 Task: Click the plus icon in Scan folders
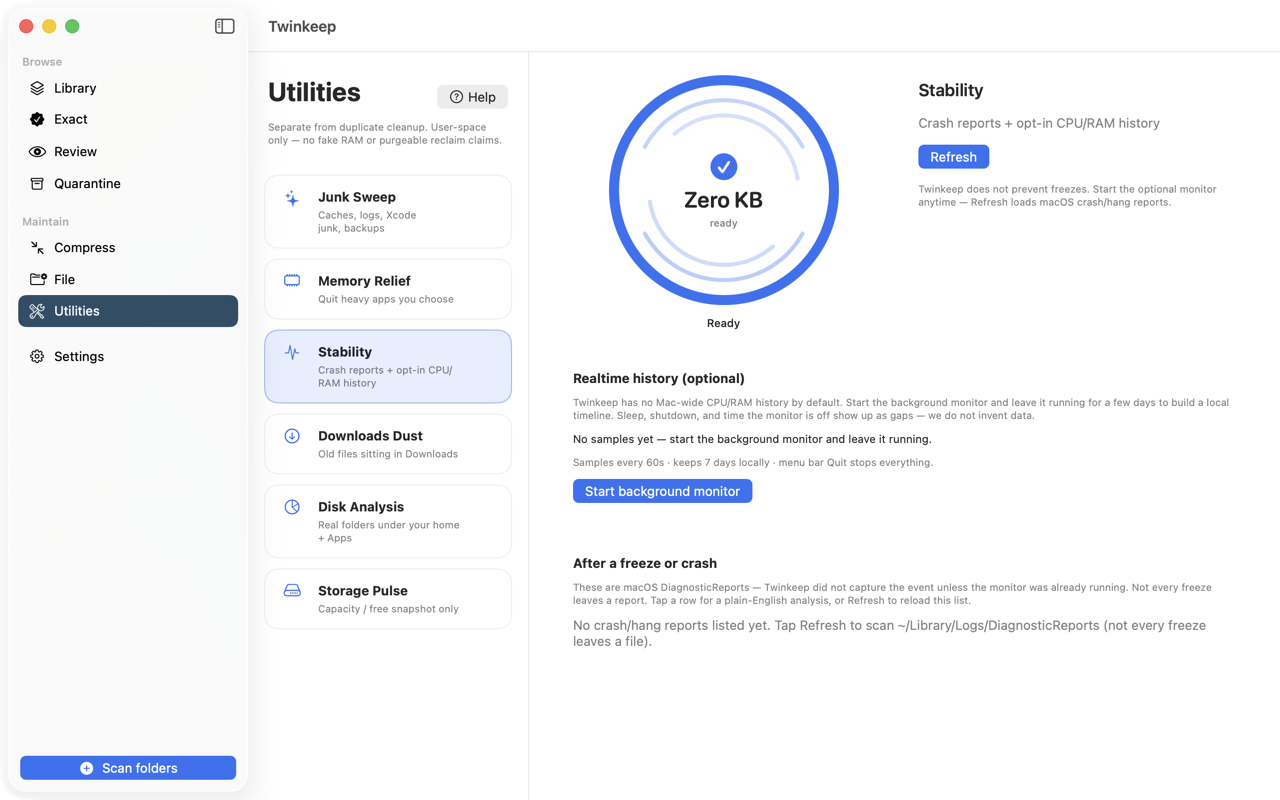[x=87, y=768]
